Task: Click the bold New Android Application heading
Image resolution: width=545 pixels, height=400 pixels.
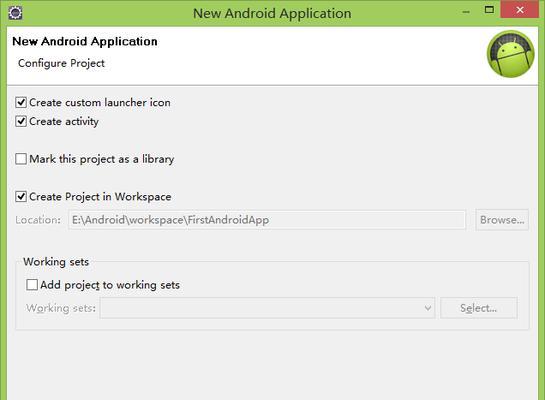Action: point(85,41)
